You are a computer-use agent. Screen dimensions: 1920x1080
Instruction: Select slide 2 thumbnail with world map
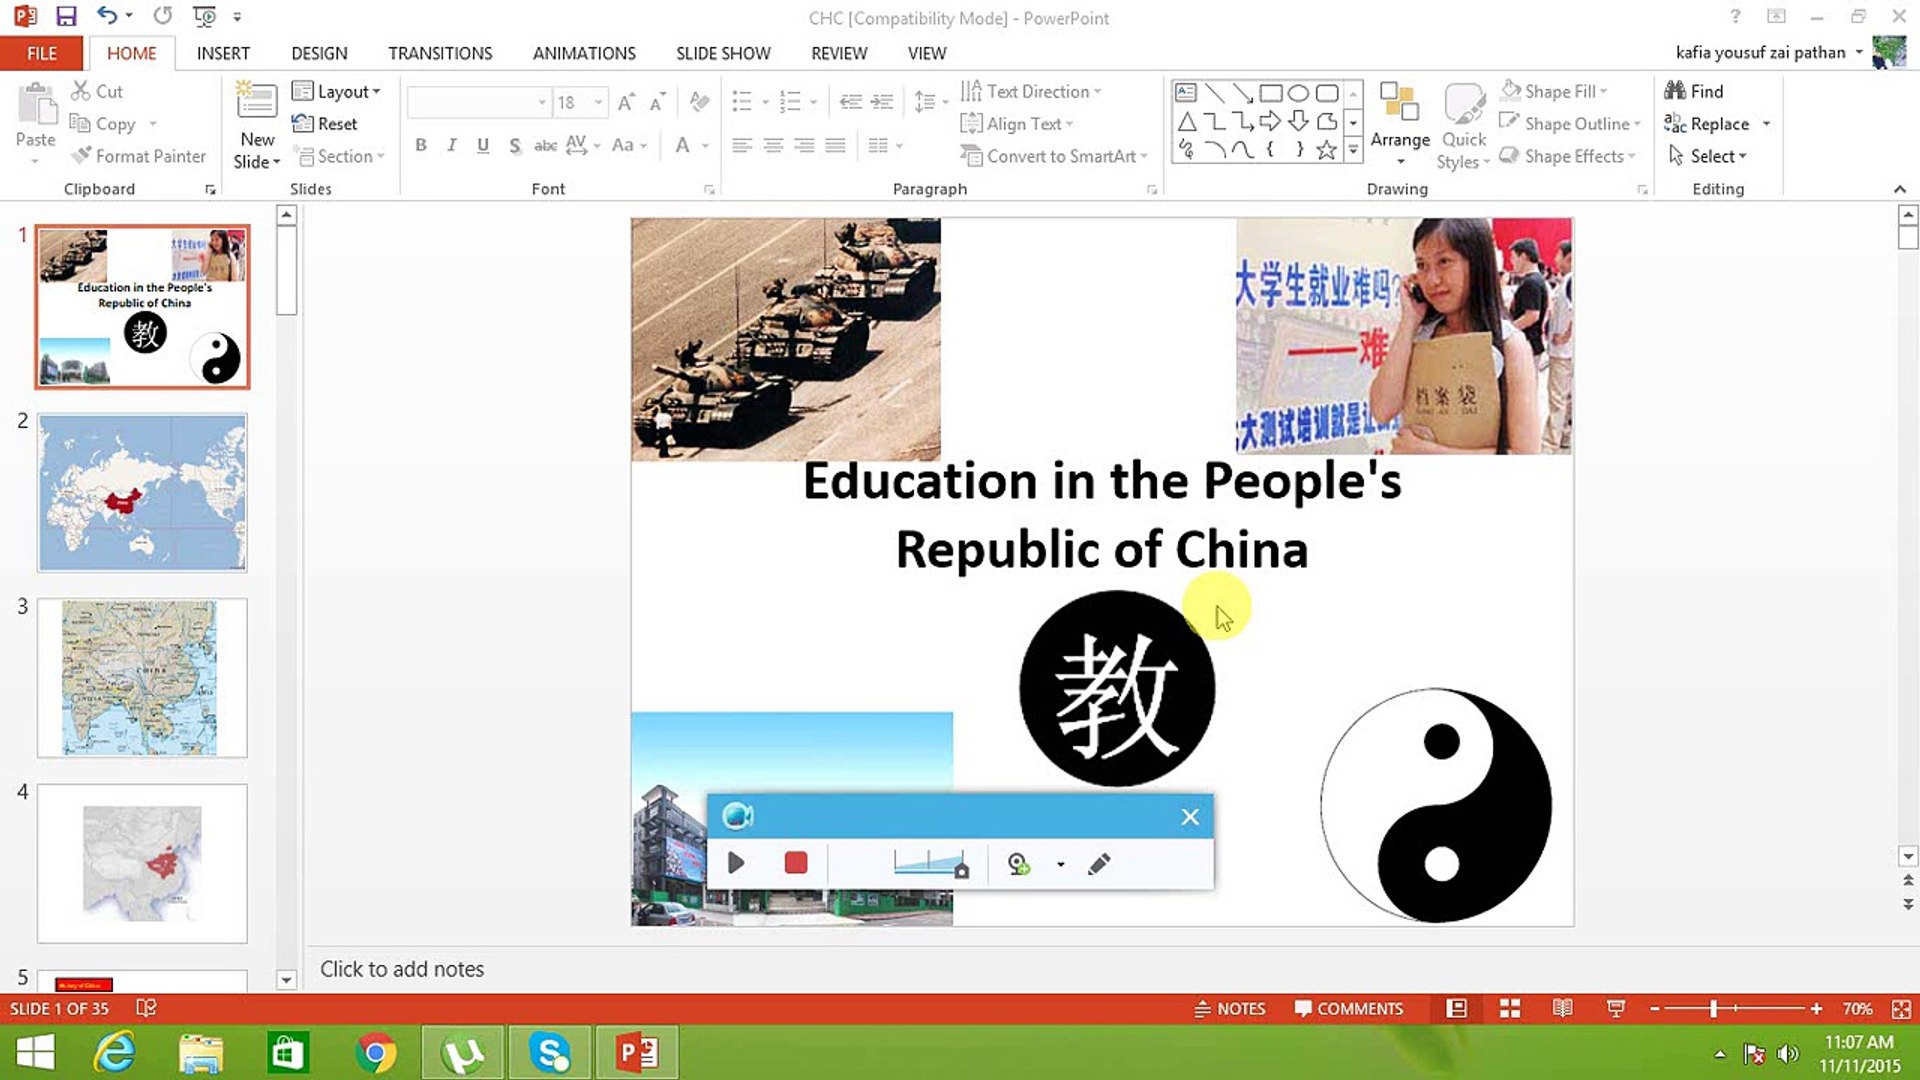click(141, 492)
